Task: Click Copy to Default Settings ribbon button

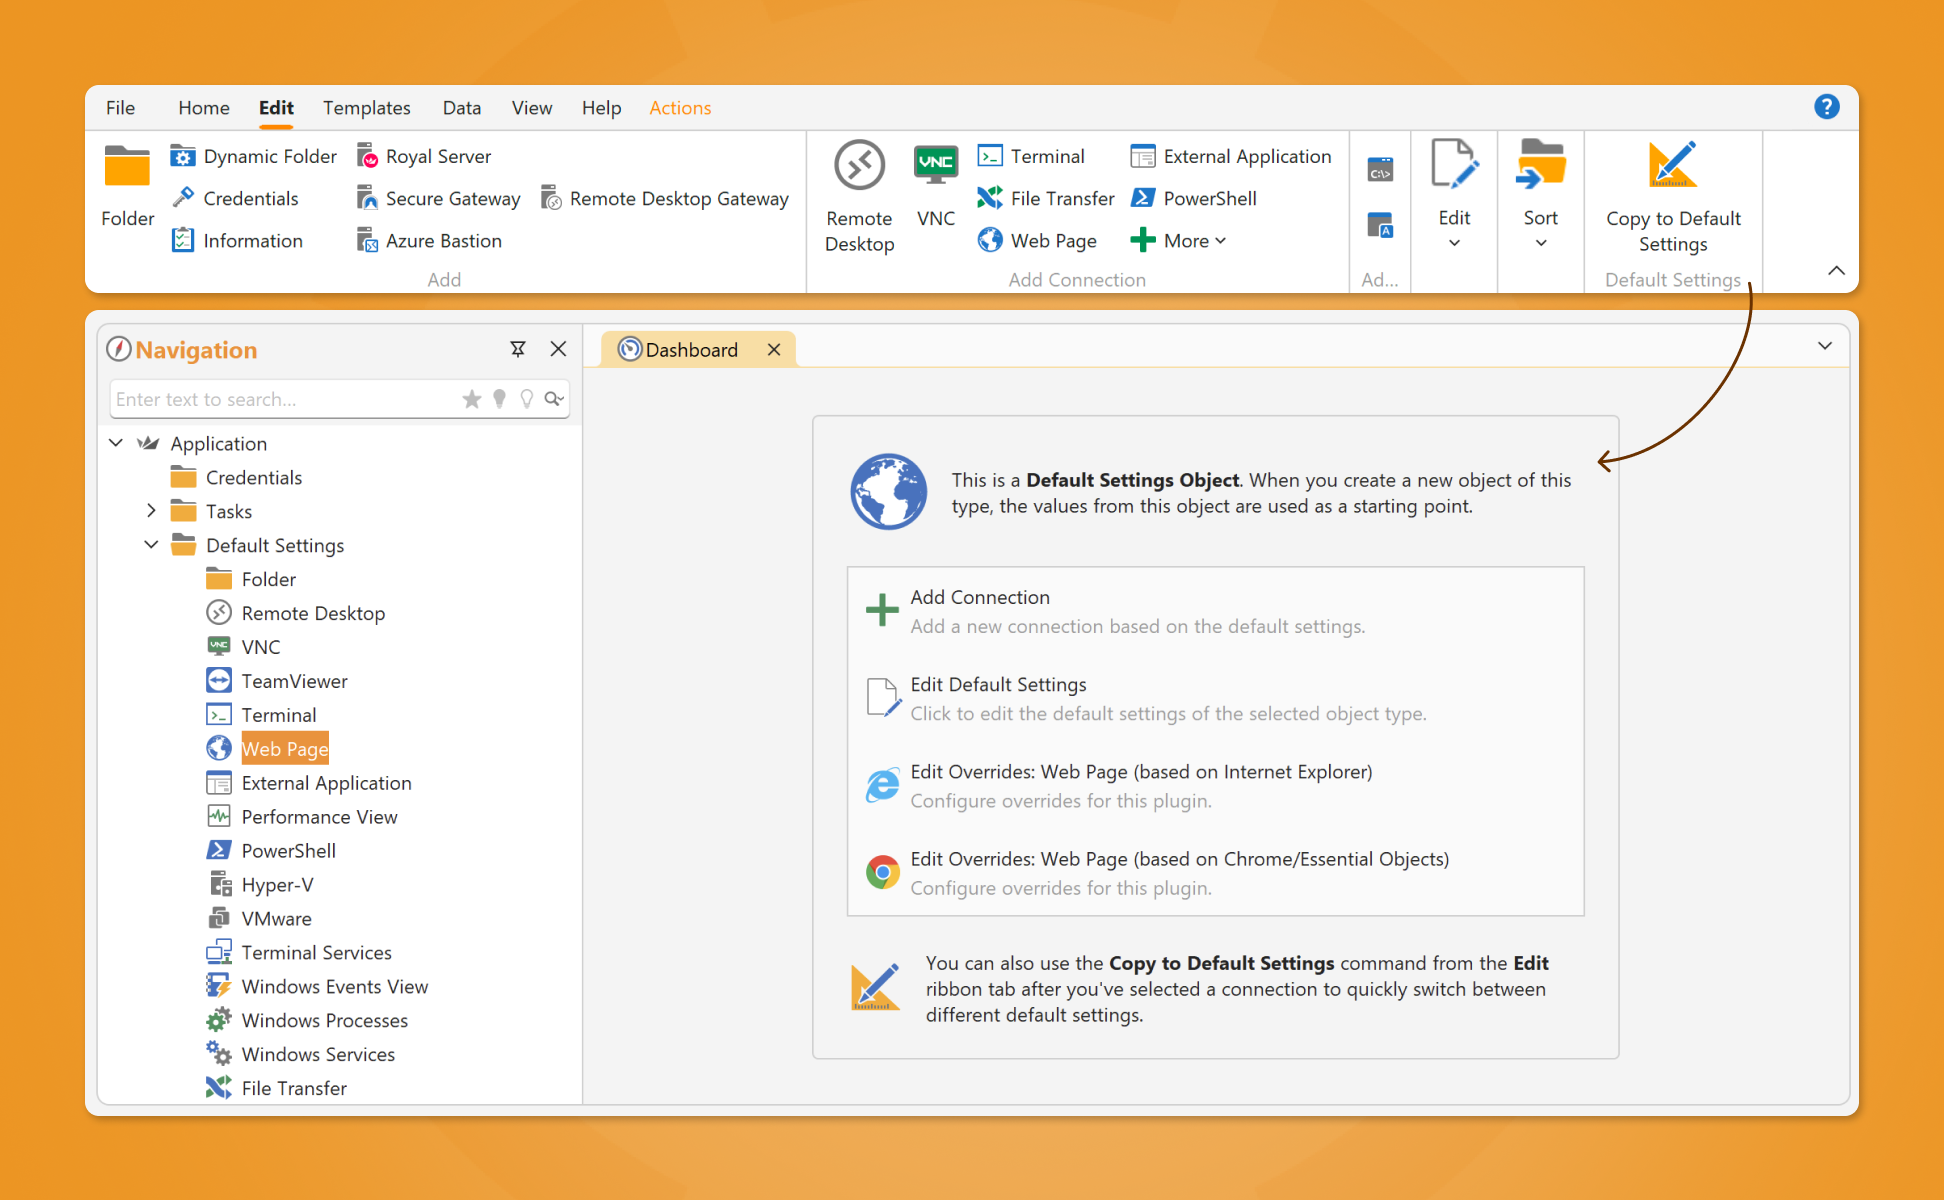Action: coord(1673,197)
